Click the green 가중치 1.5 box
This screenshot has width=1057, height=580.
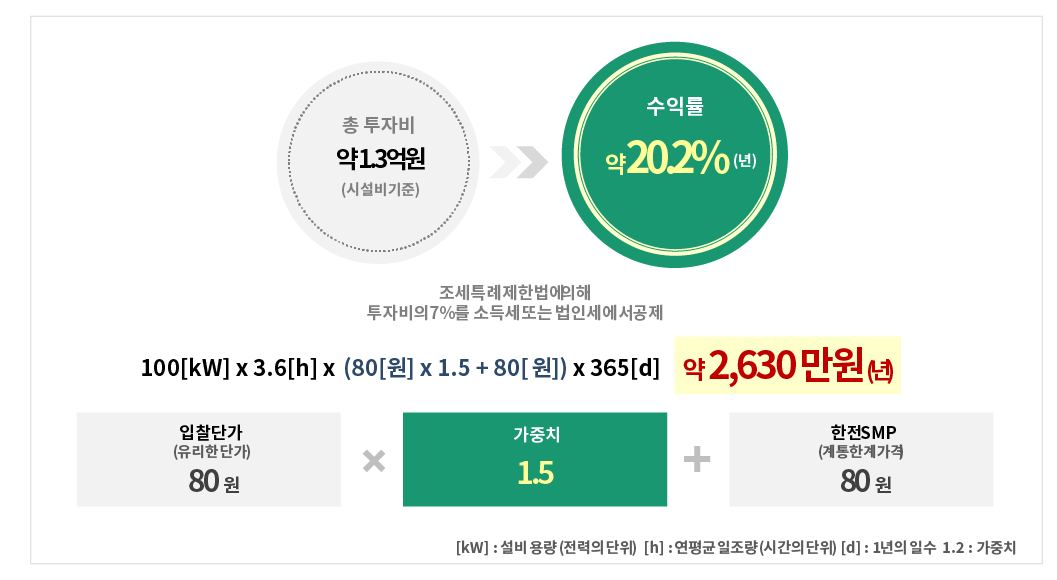coord(535,459)
